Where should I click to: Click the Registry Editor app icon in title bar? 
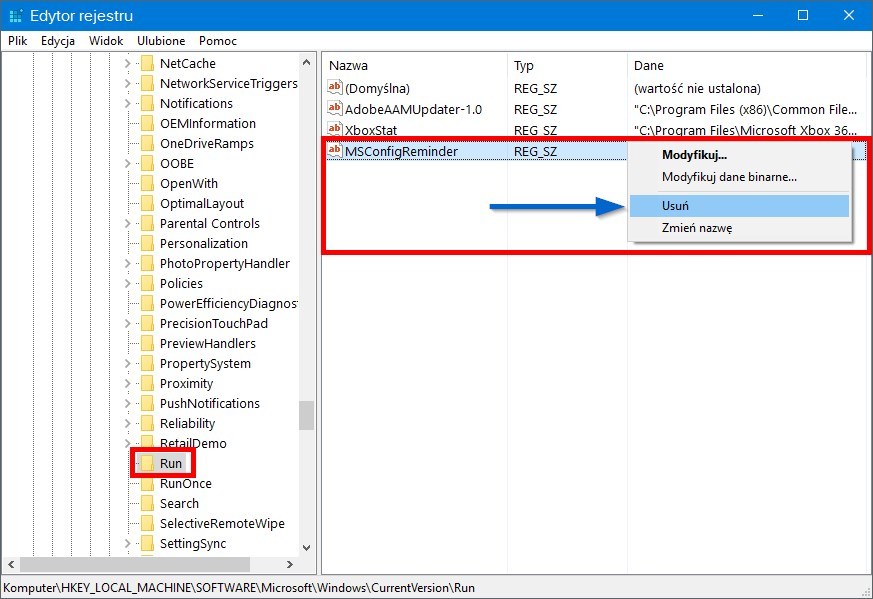[16, 16]
